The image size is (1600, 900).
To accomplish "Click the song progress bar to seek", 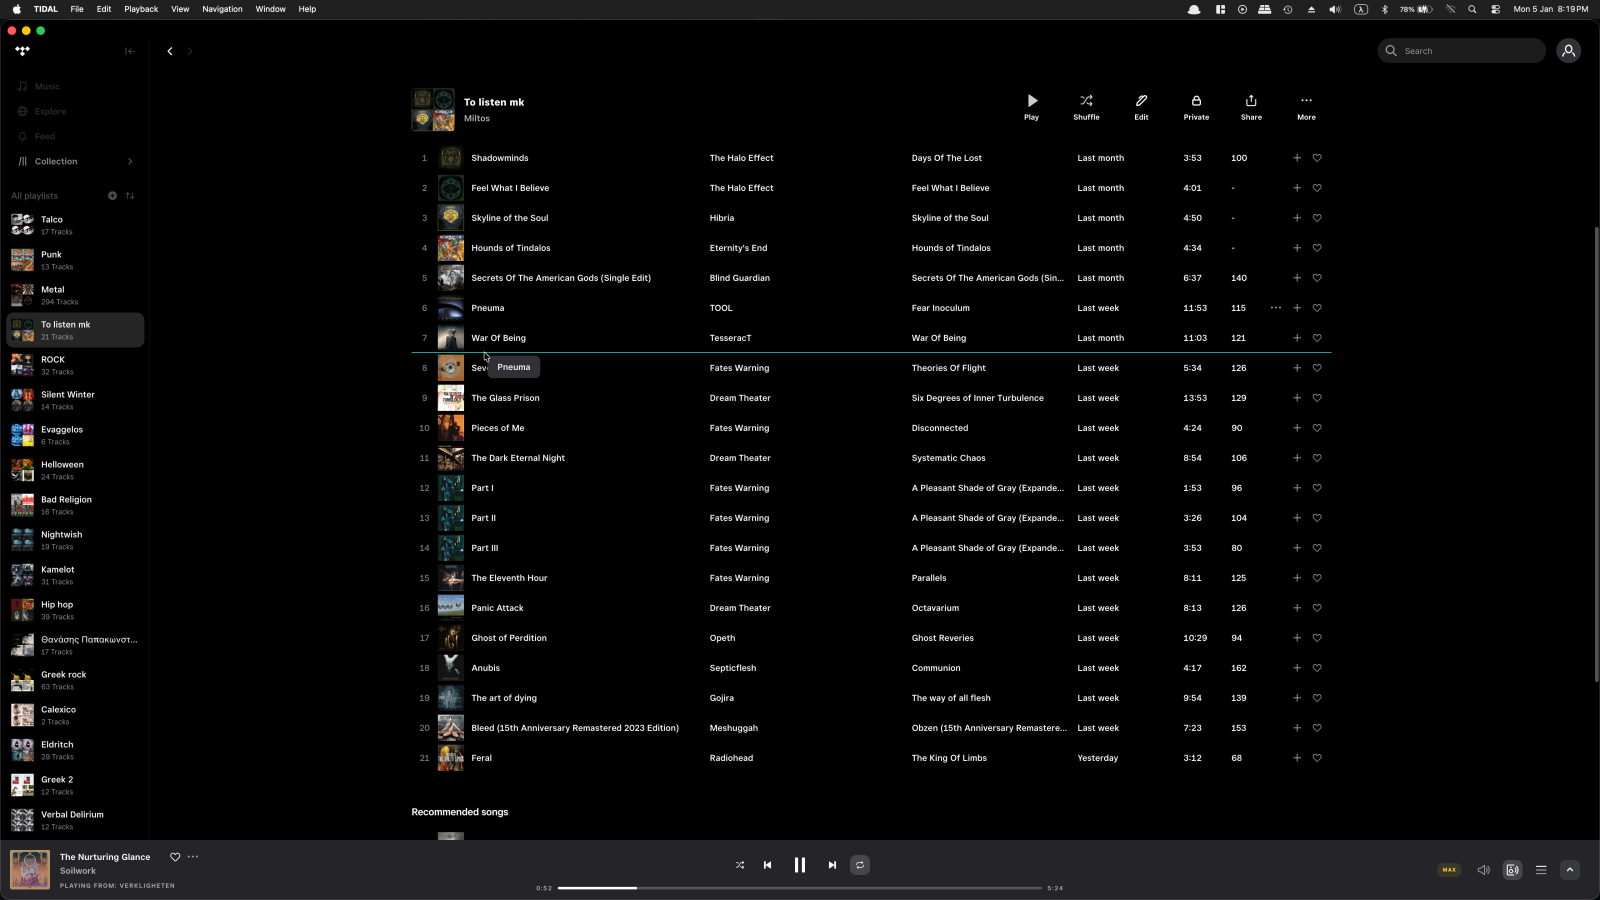I will coord(800,887).
